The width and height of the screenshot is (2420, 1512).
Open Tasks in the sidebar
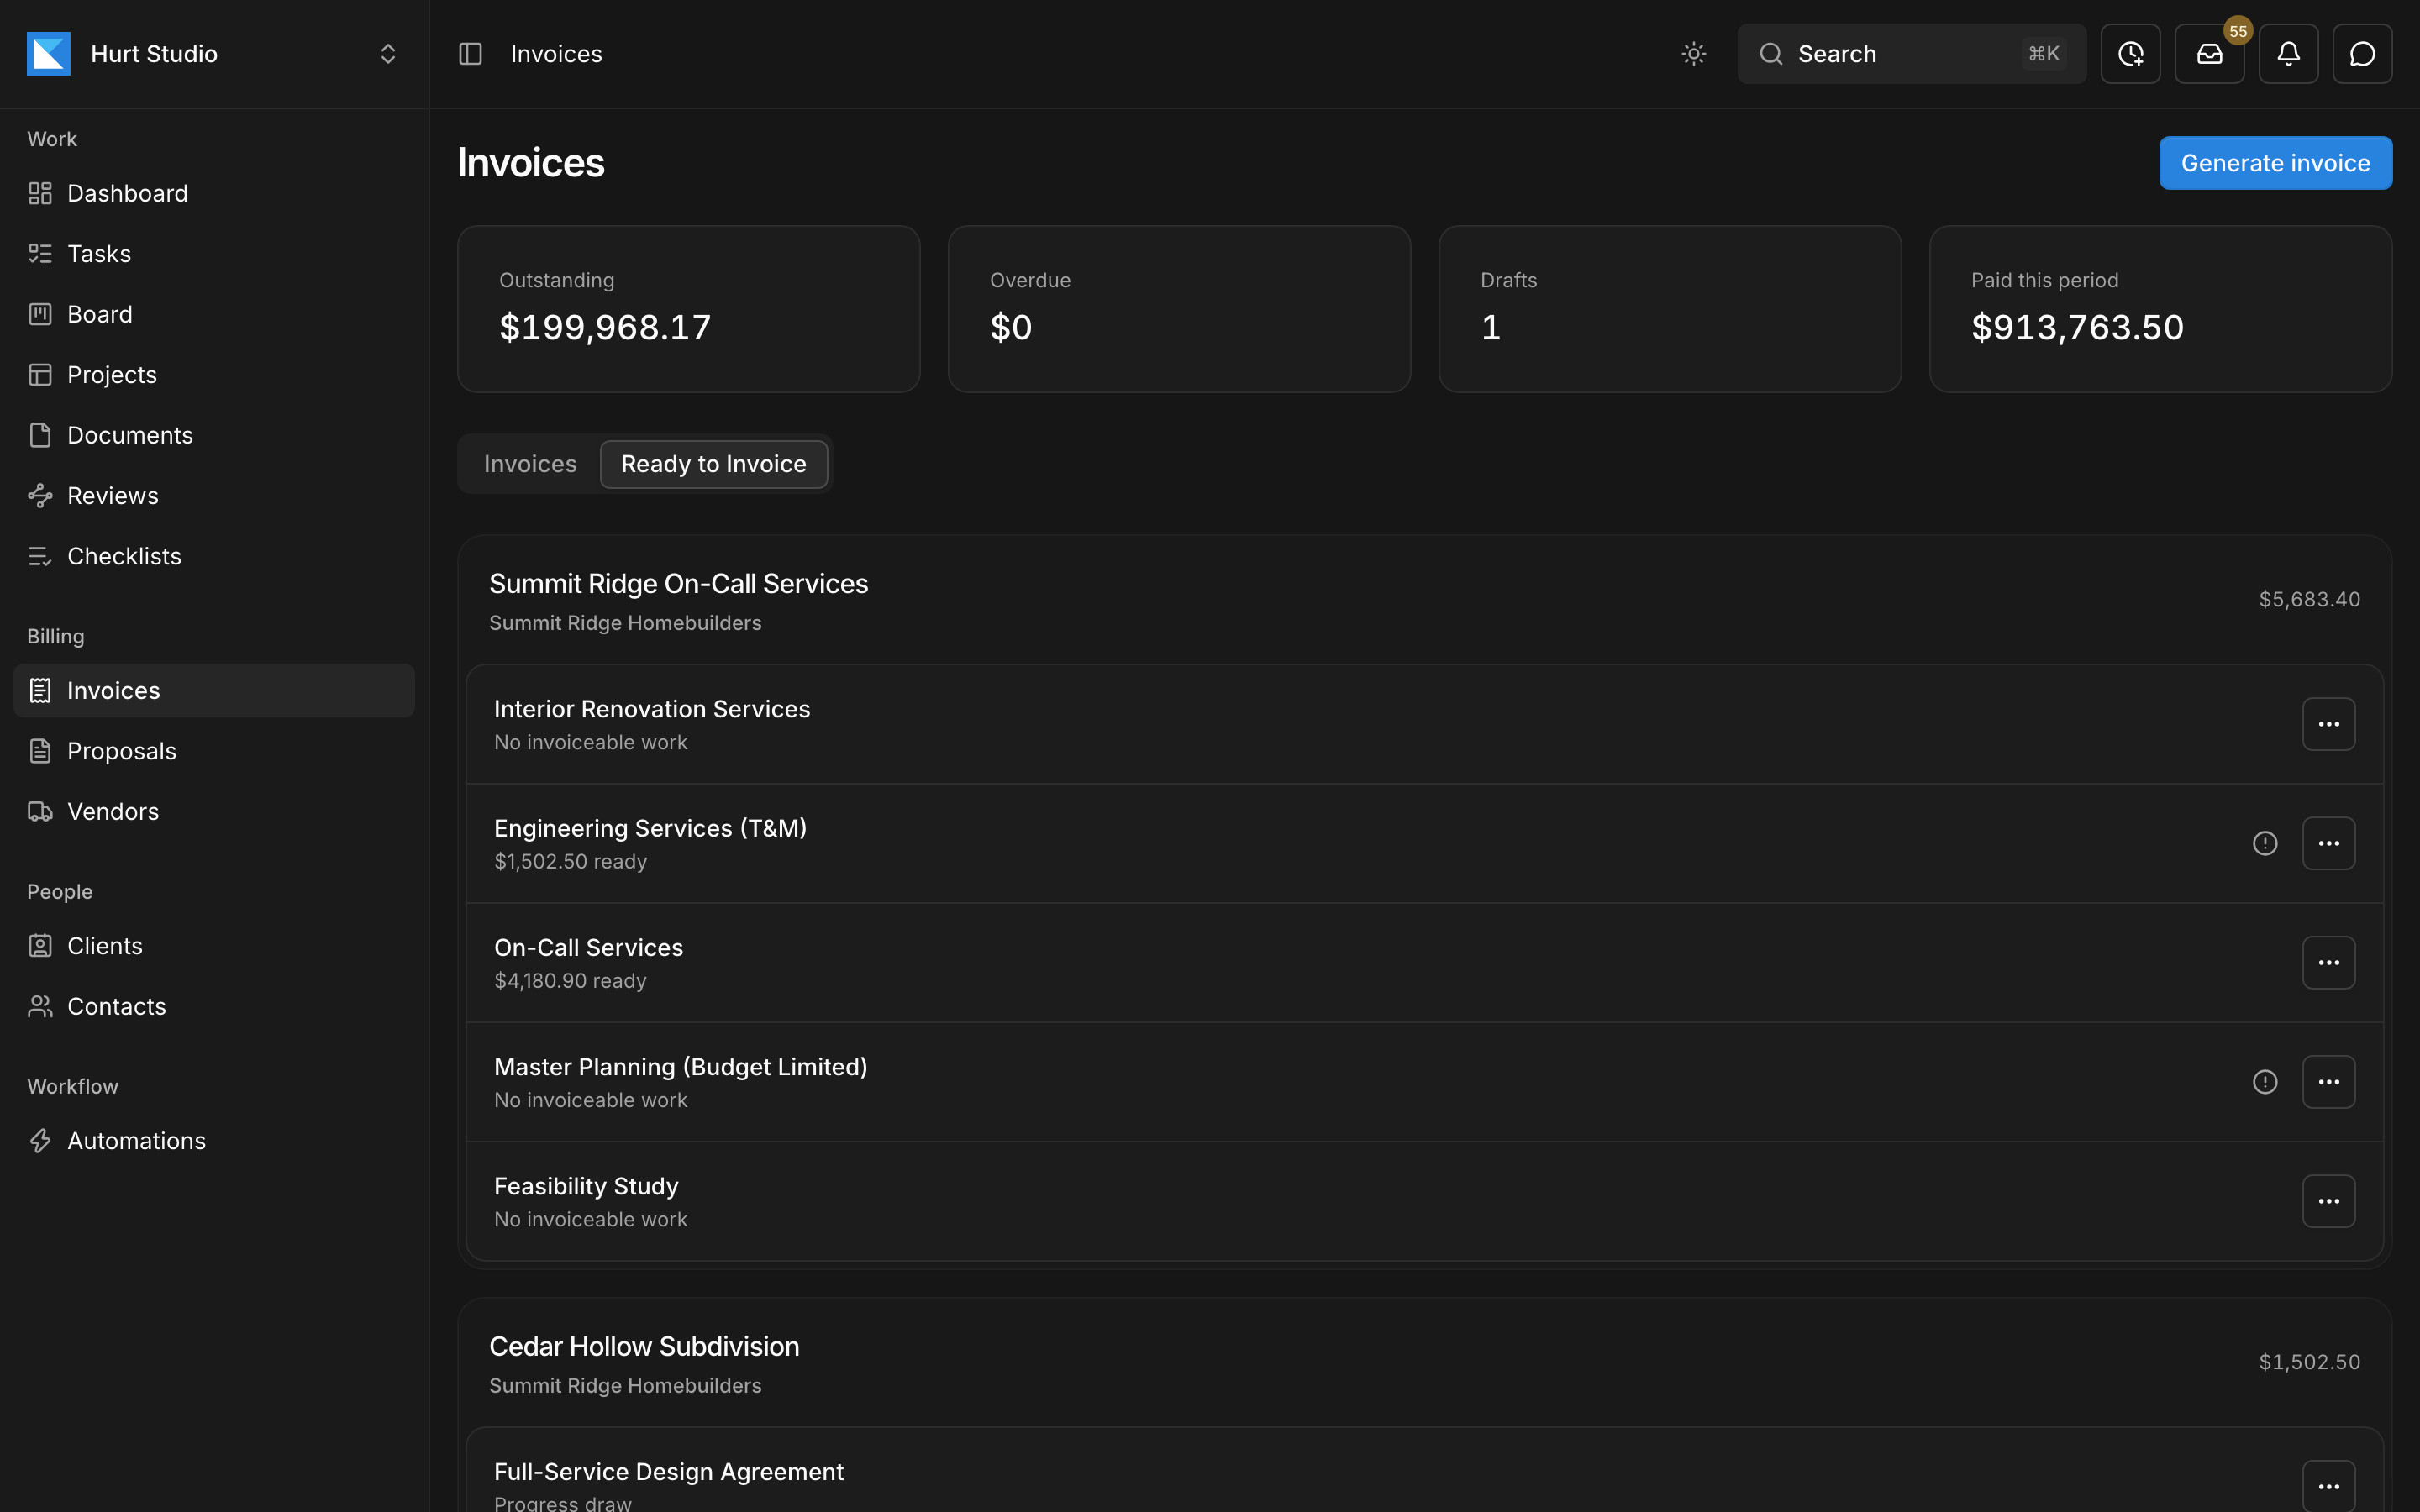point(214,254)
